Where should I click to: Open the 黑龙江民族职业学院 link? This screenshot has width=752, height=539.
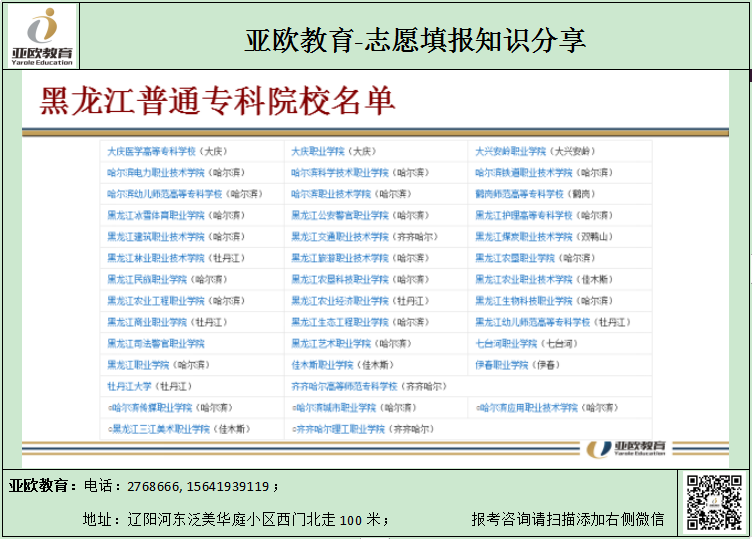pos(147,280)
